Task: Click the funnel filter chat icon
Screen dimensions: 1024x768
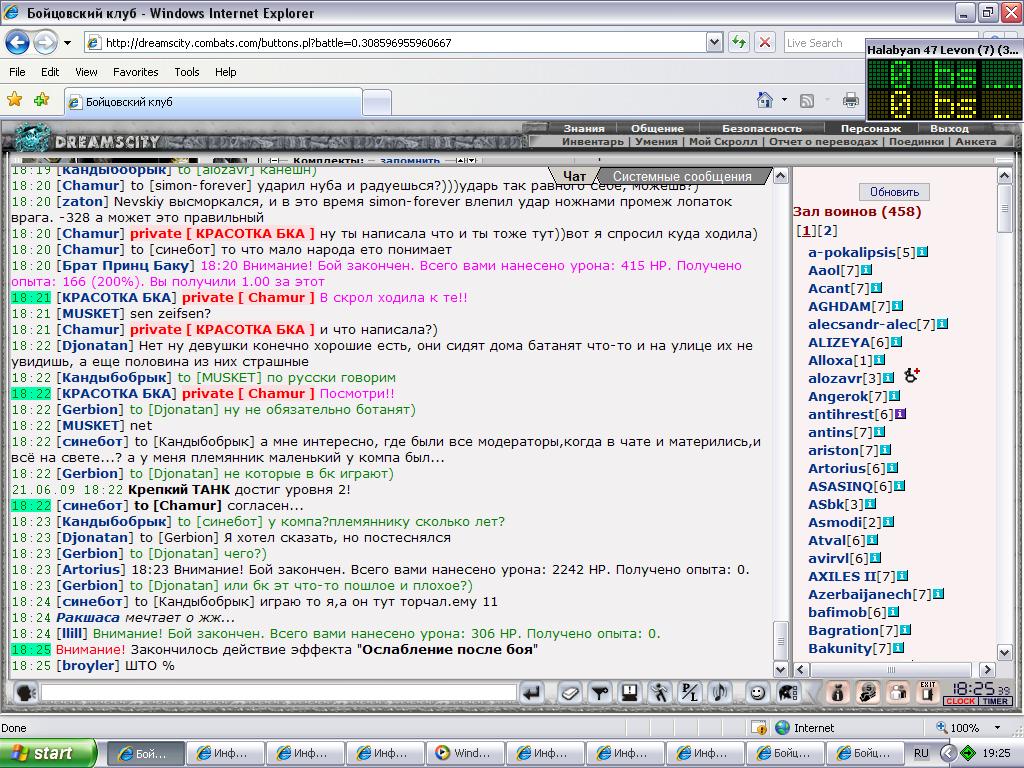Action: coord(600,692)
